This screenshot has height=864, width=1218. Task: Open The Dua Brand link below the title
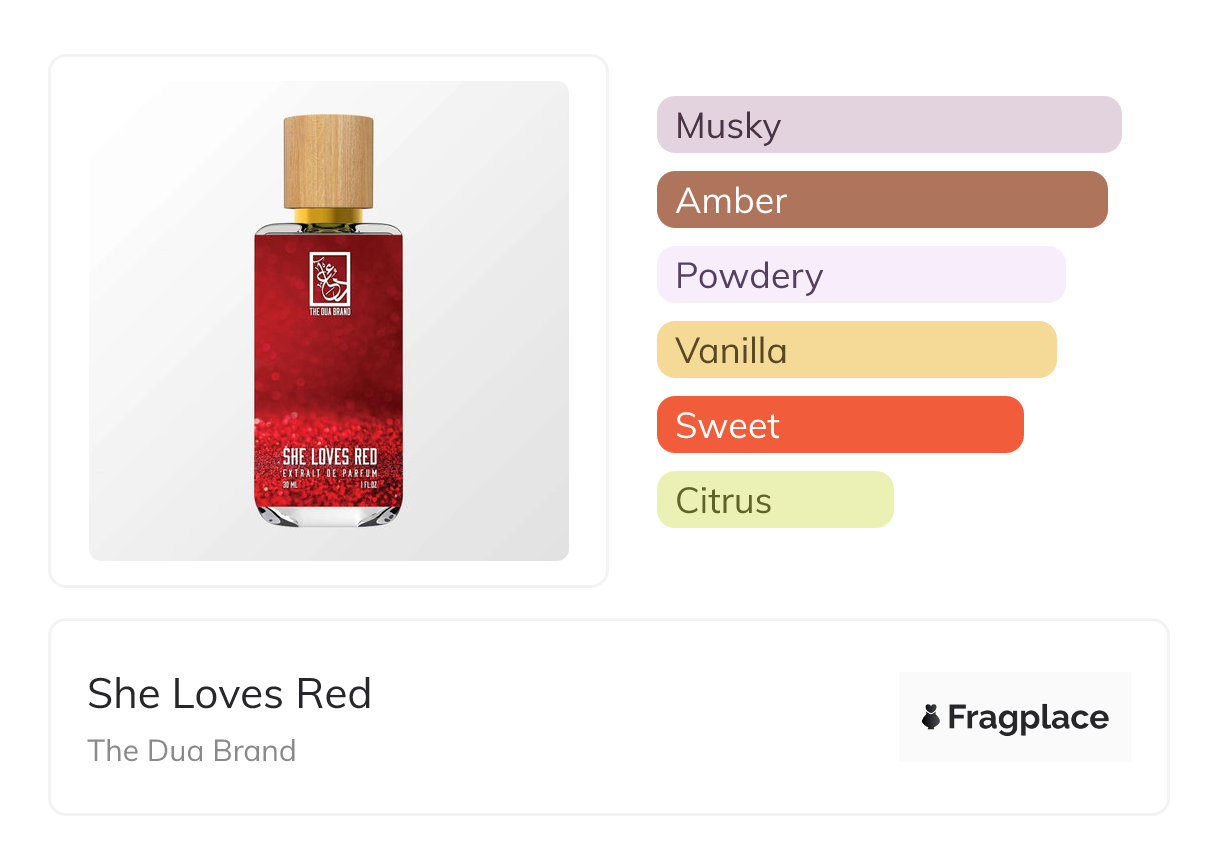[191, 751]
